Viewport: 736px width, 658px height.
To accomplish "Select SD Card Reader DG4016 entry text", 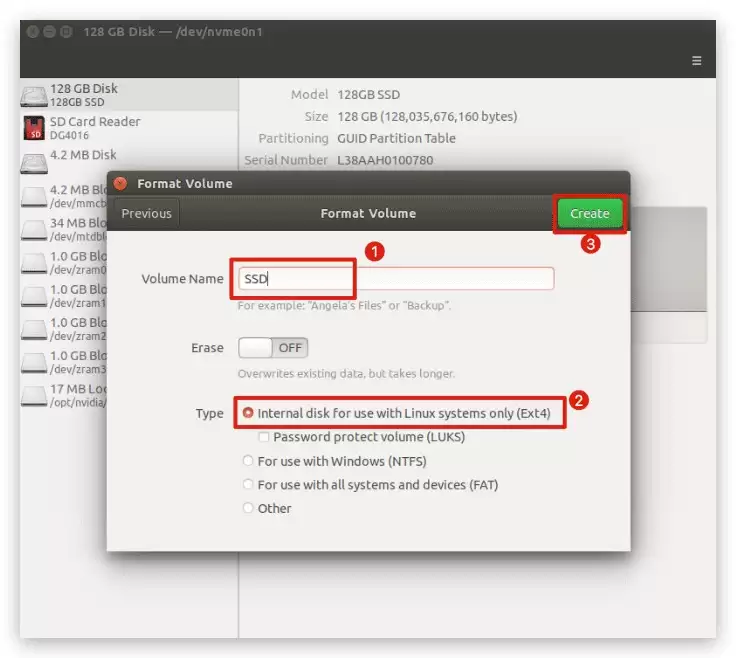I will click(x=95, y=128).
